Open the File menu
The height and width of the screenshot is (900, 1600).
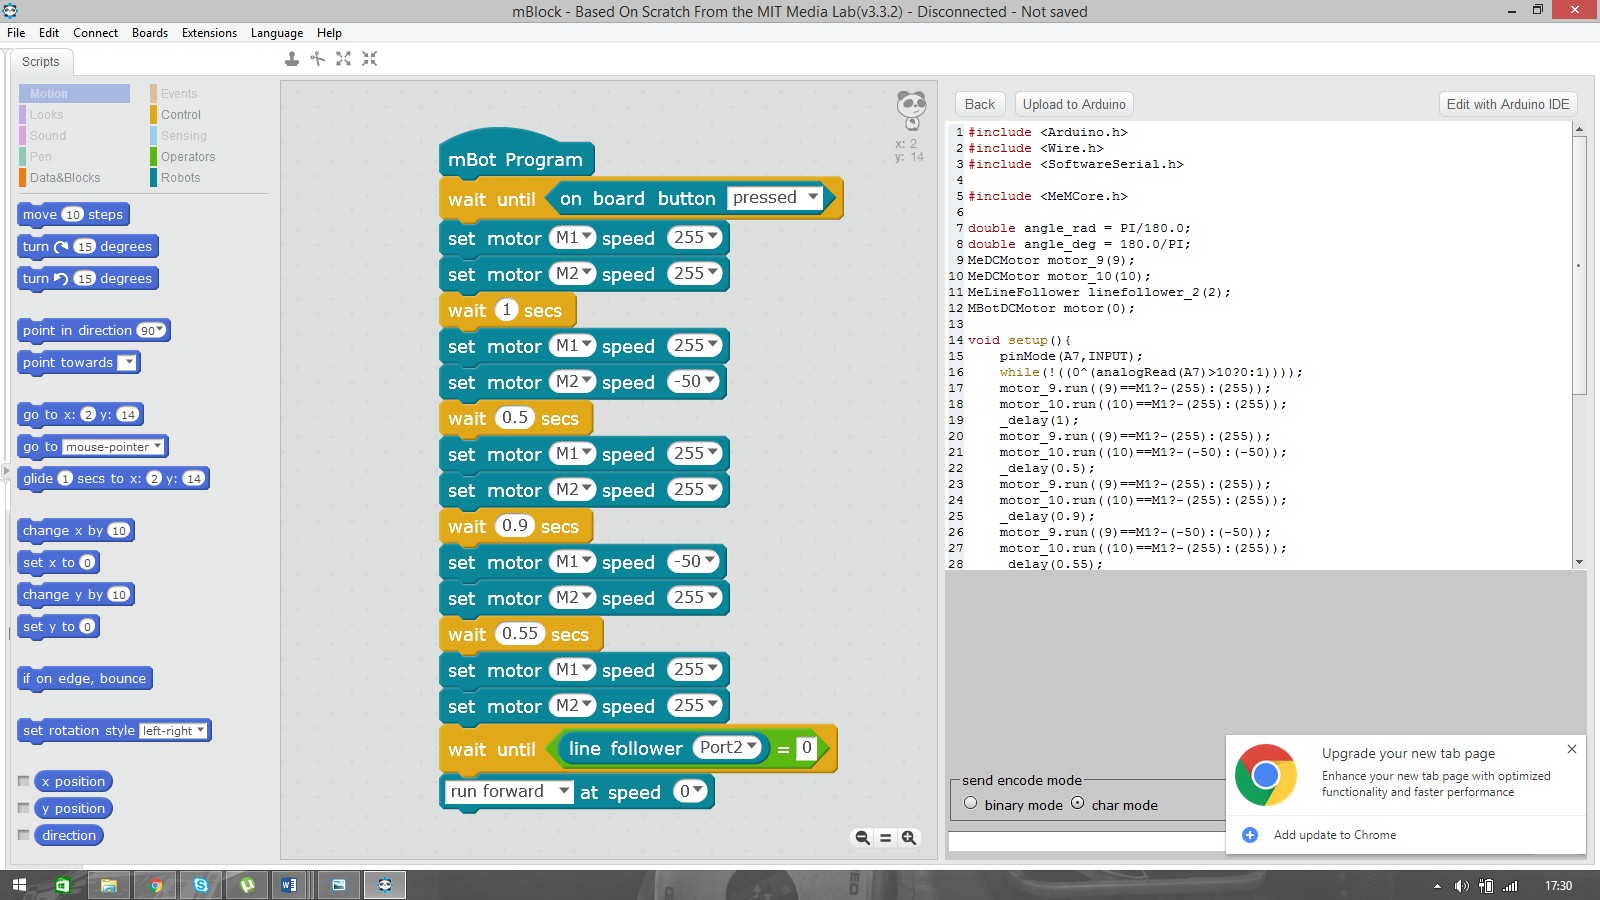click(x=16, y=33)
